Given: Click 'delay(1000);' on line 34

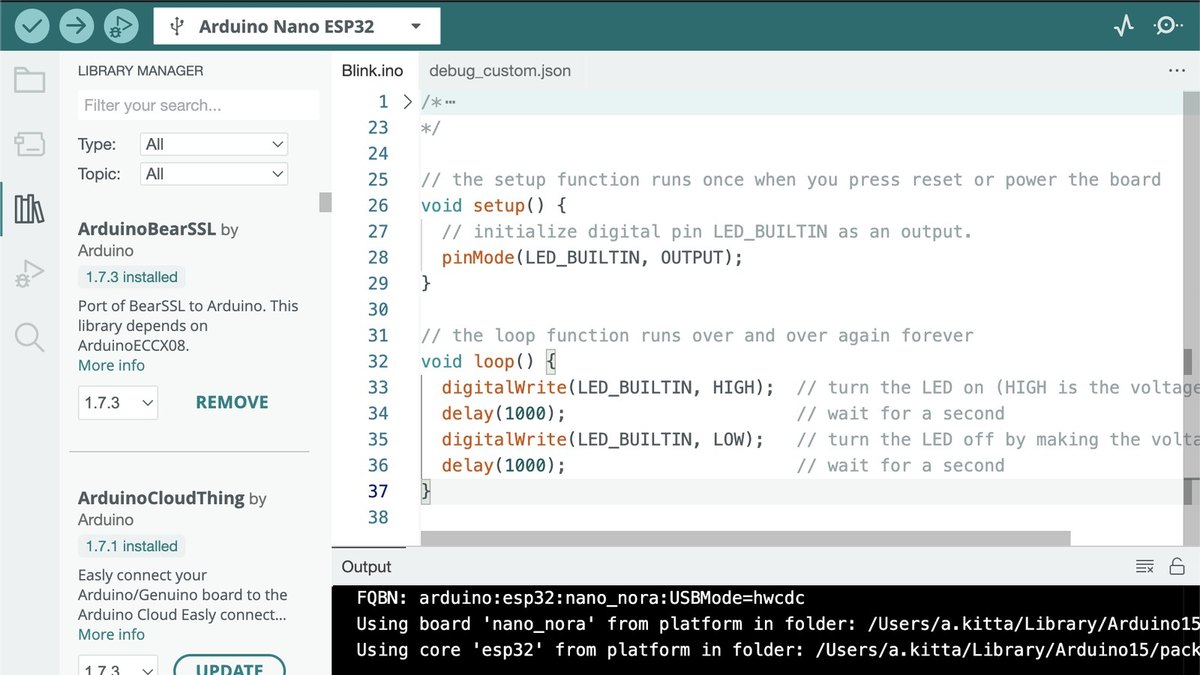Looking at the screenshot, I should click(504, 414).
